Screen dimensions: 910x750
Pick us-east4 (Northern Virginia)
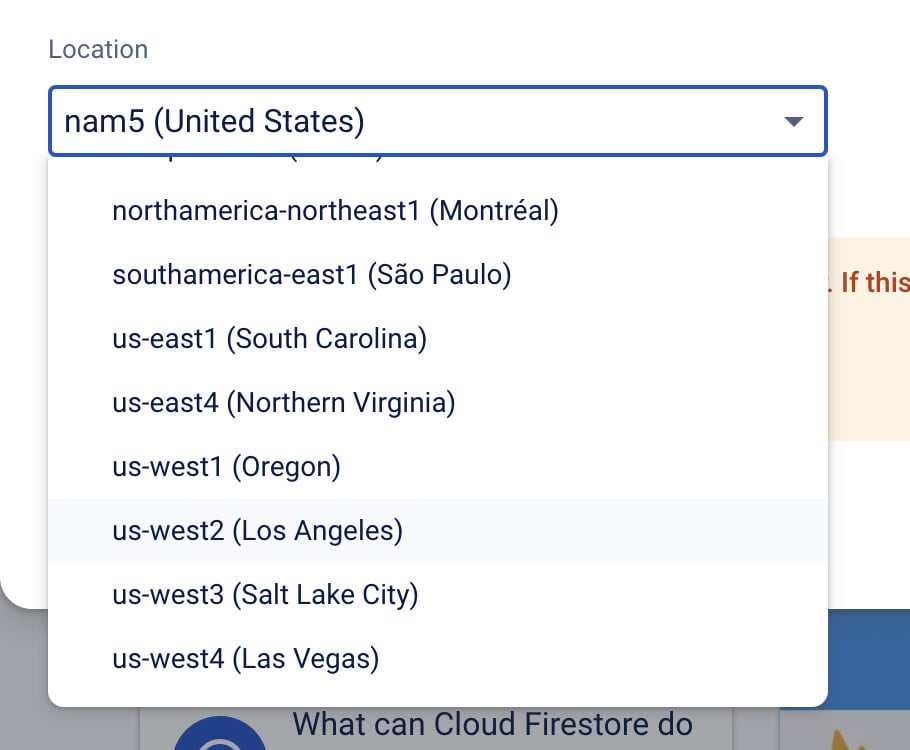(x=438, y=402)
